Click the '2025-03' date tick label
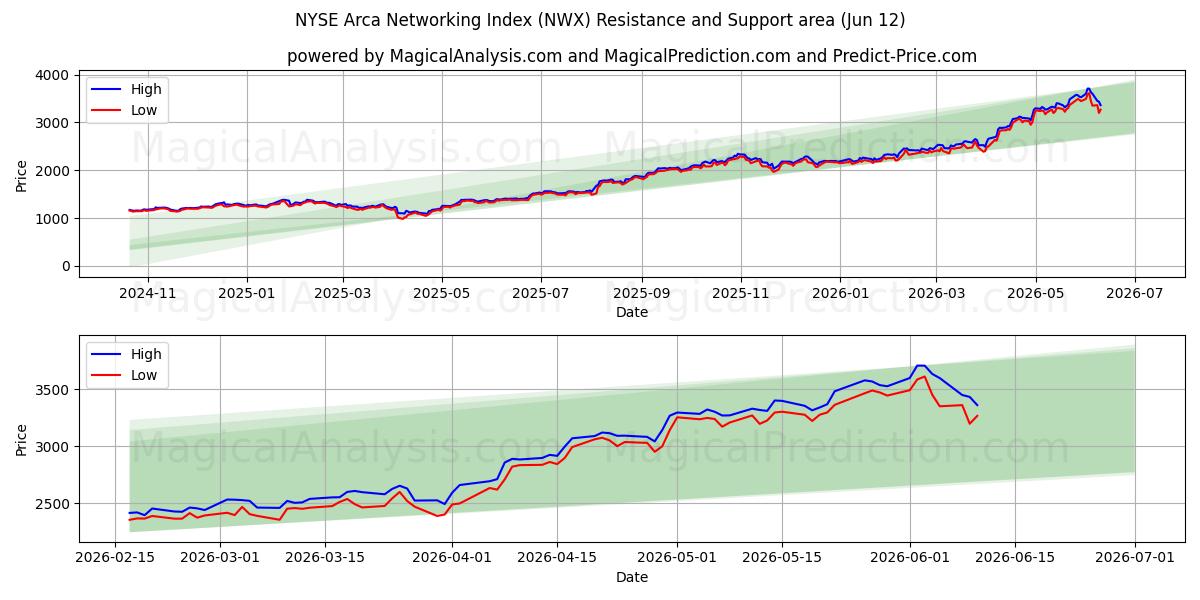 (343, 294)
